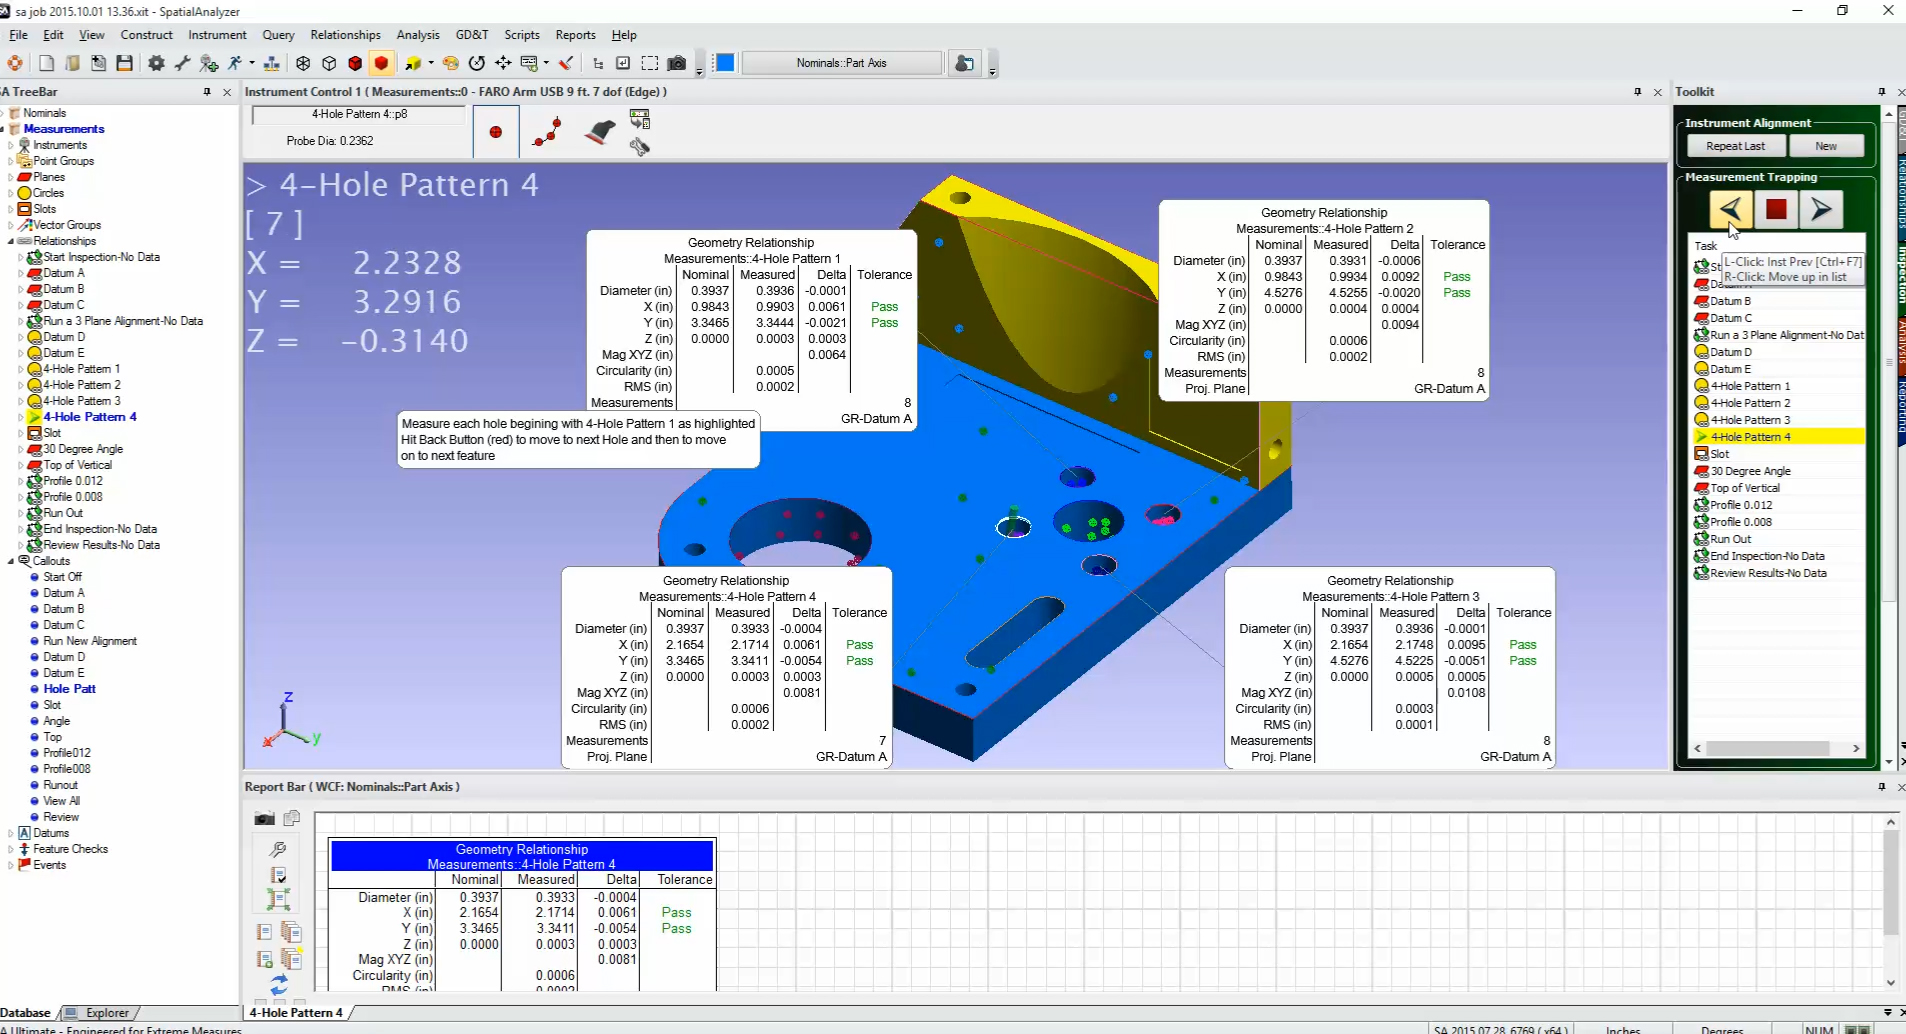Open the dropdown next to the running man icon

252,65
